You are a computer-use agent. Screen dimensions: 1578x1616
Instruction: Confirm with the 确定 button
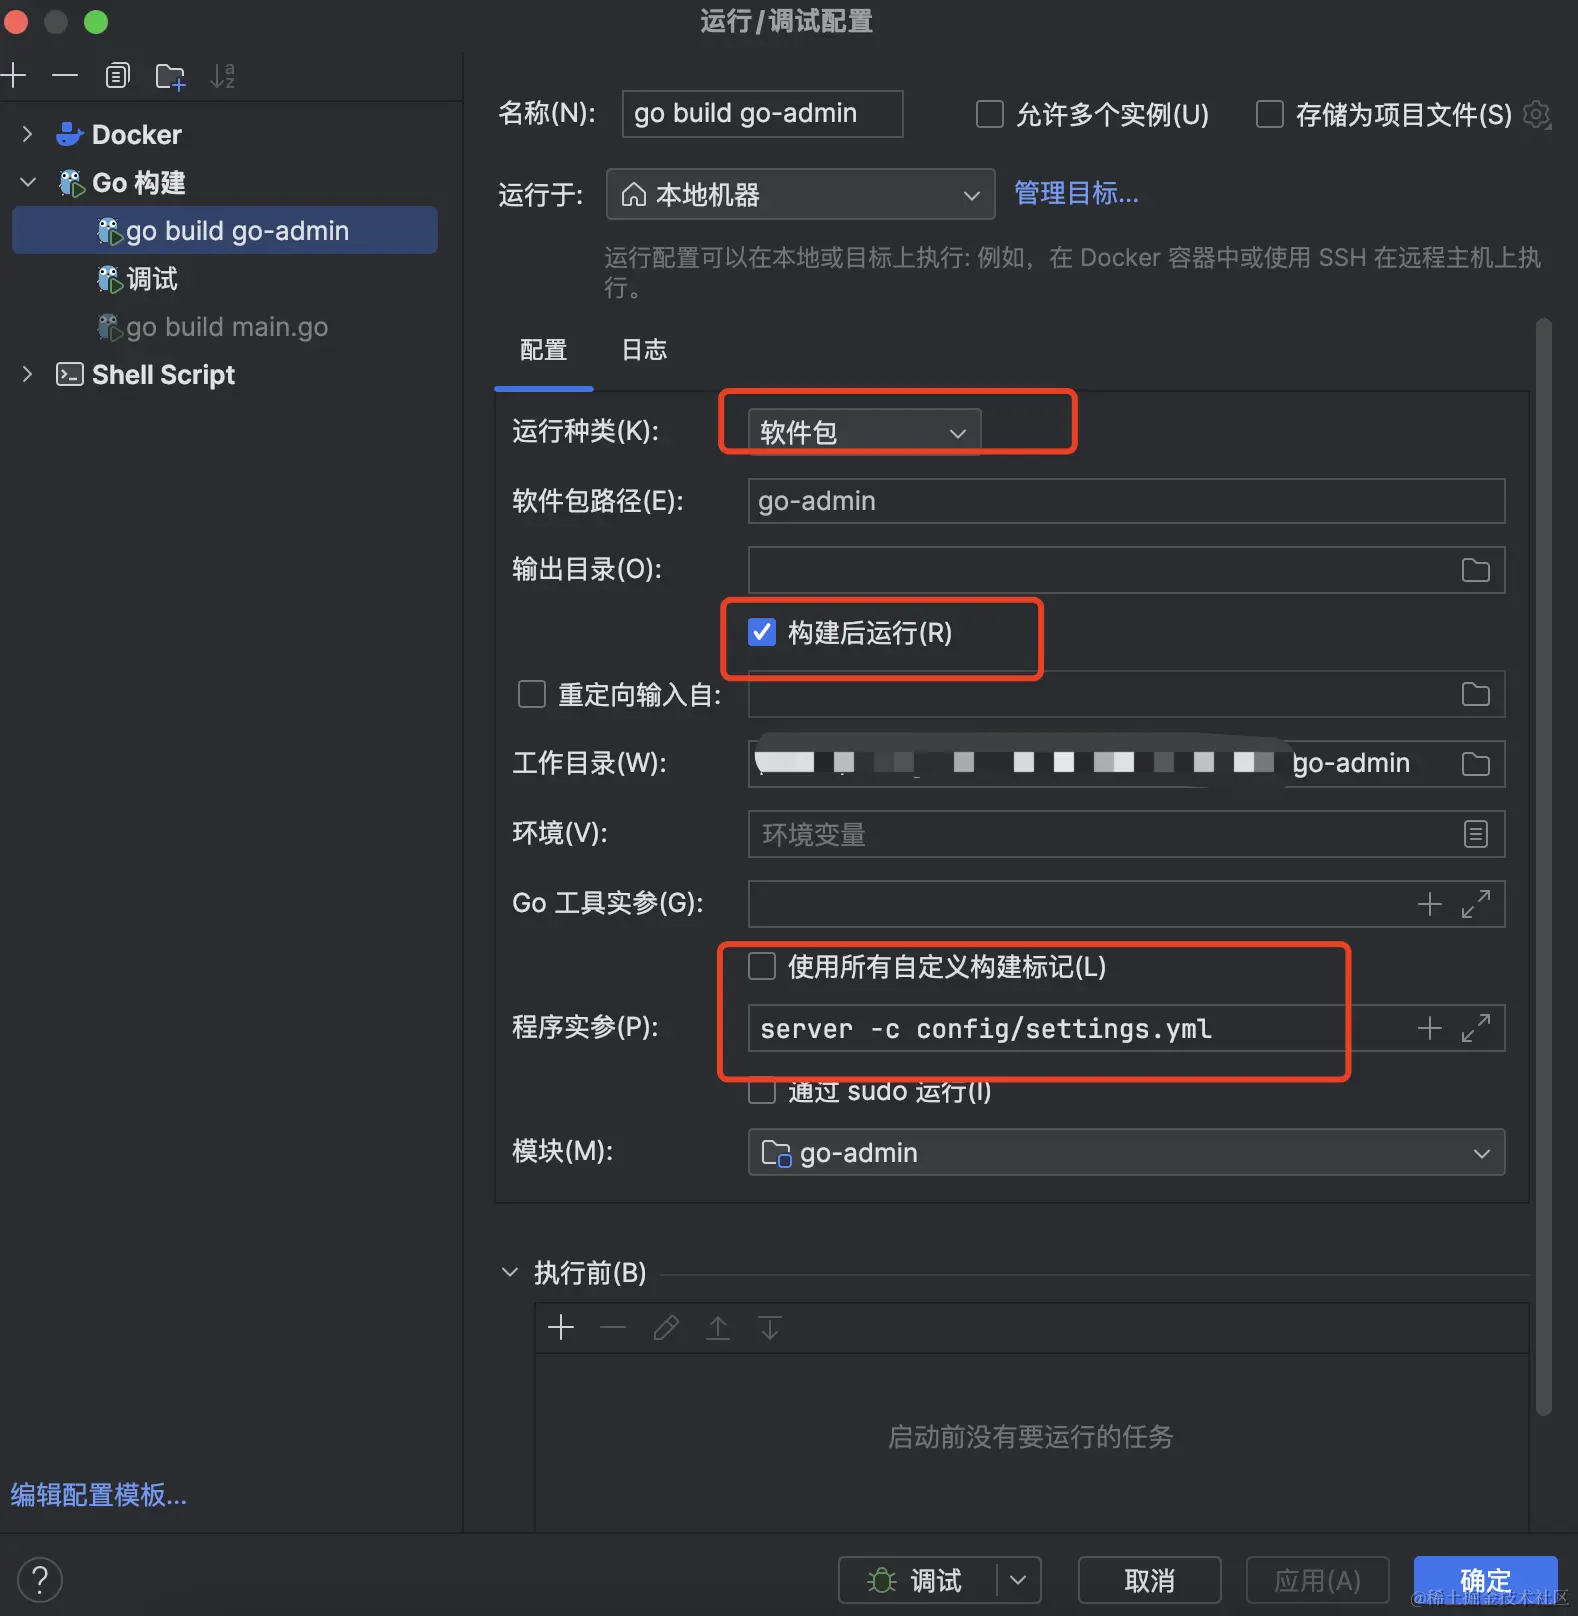[1486, 1580]
